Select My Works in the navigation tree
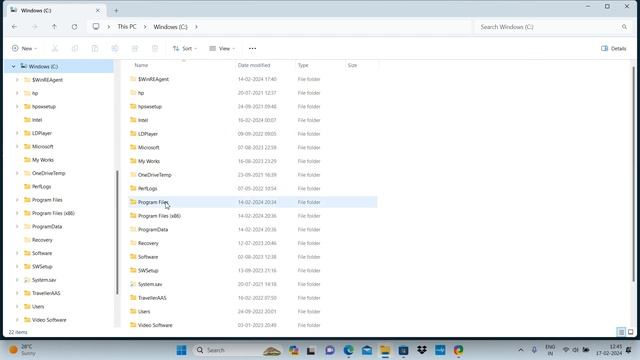640x360 pixels. coord(43,160)
